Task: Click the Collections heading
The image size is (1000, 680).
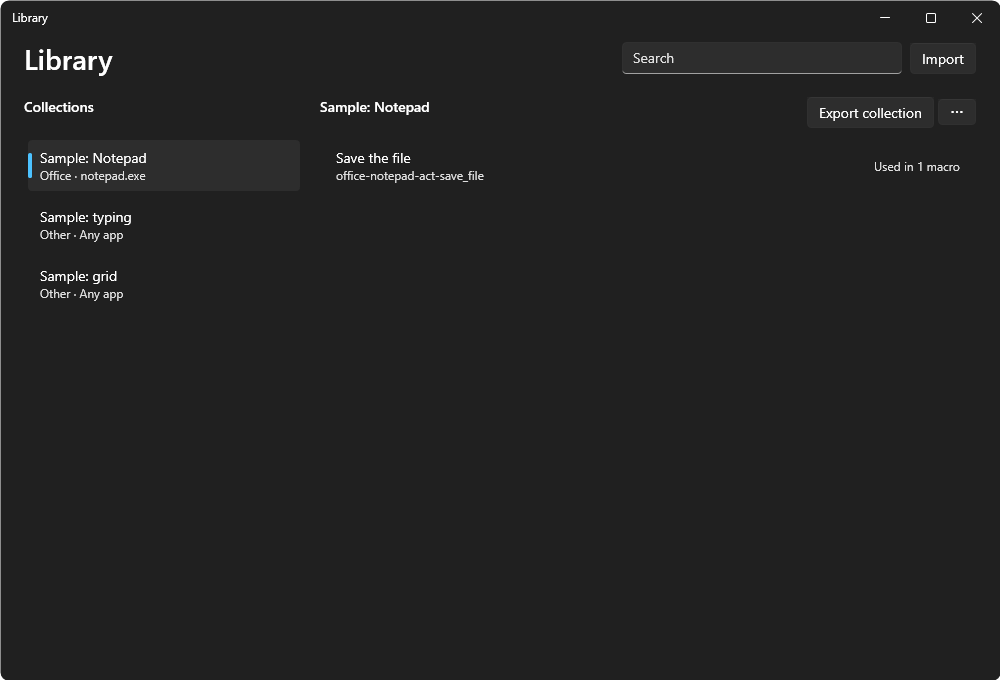Action: pyautogui.click(x=59, y=107)
